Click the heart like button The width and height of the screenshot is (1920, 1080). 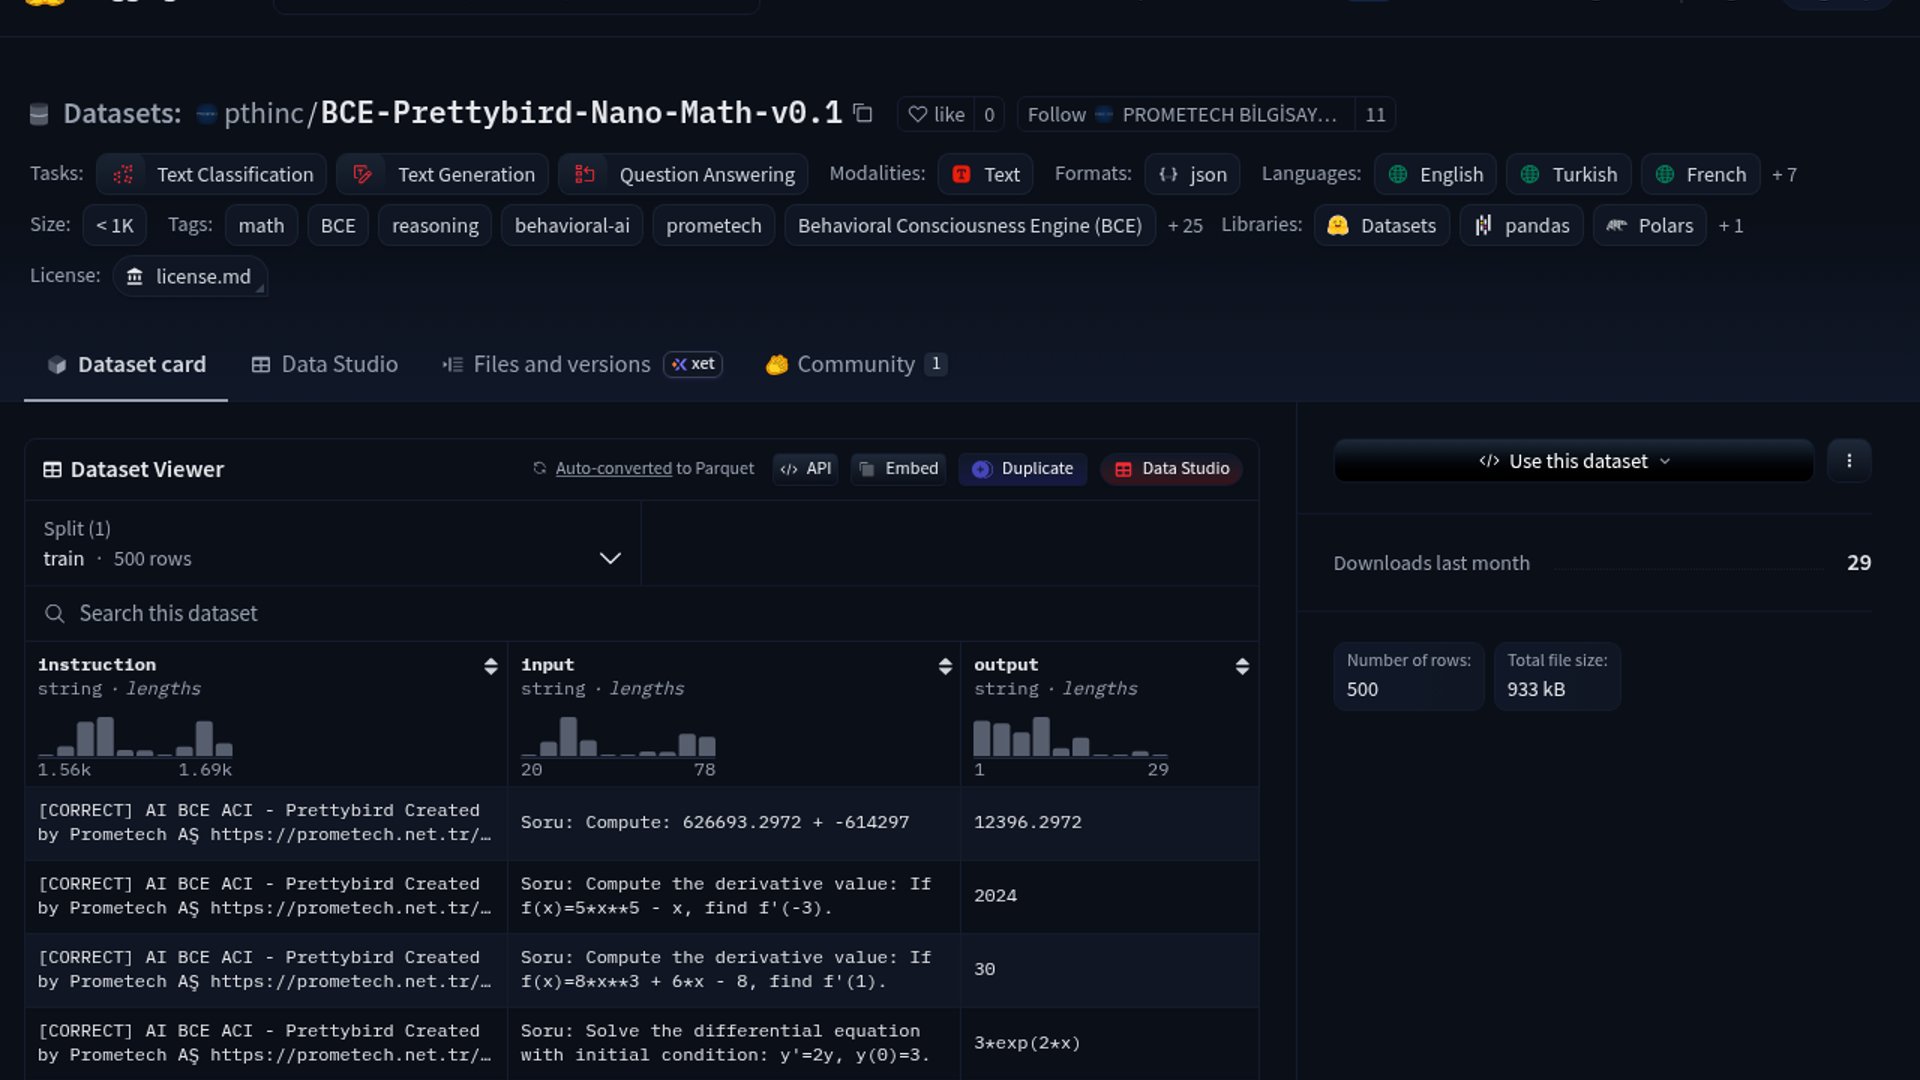pos(936,115)
